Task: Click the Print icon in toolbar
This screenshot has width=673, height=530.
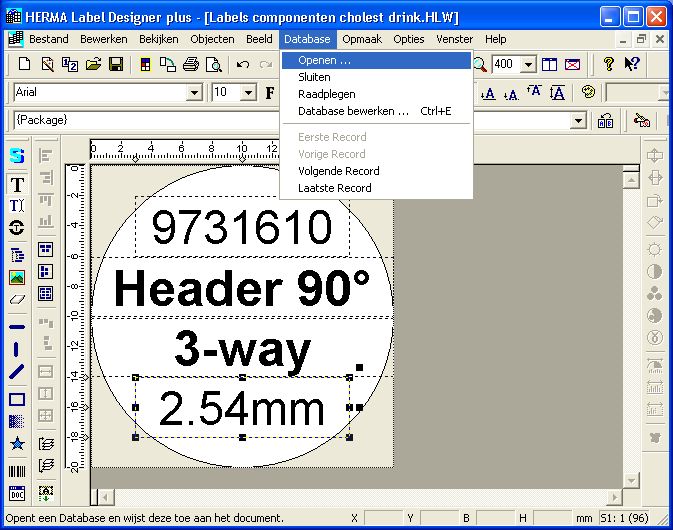Action: pyautogui.click(x=190, y=65)
